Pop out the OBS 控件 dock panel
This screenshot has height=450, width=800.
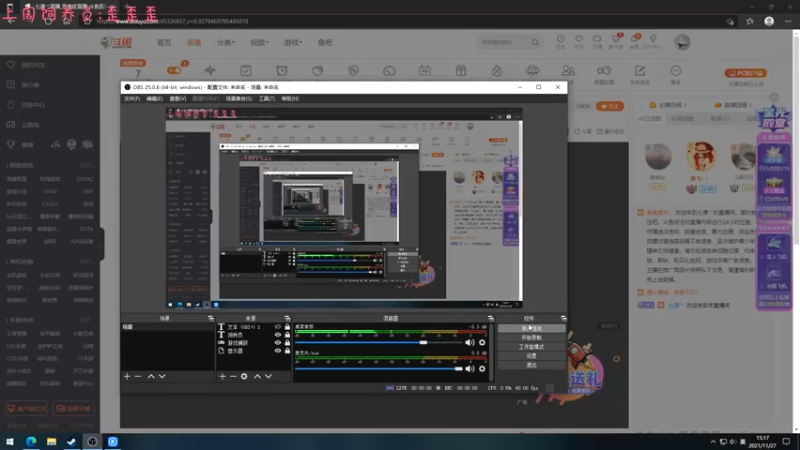tap(563, 318)
